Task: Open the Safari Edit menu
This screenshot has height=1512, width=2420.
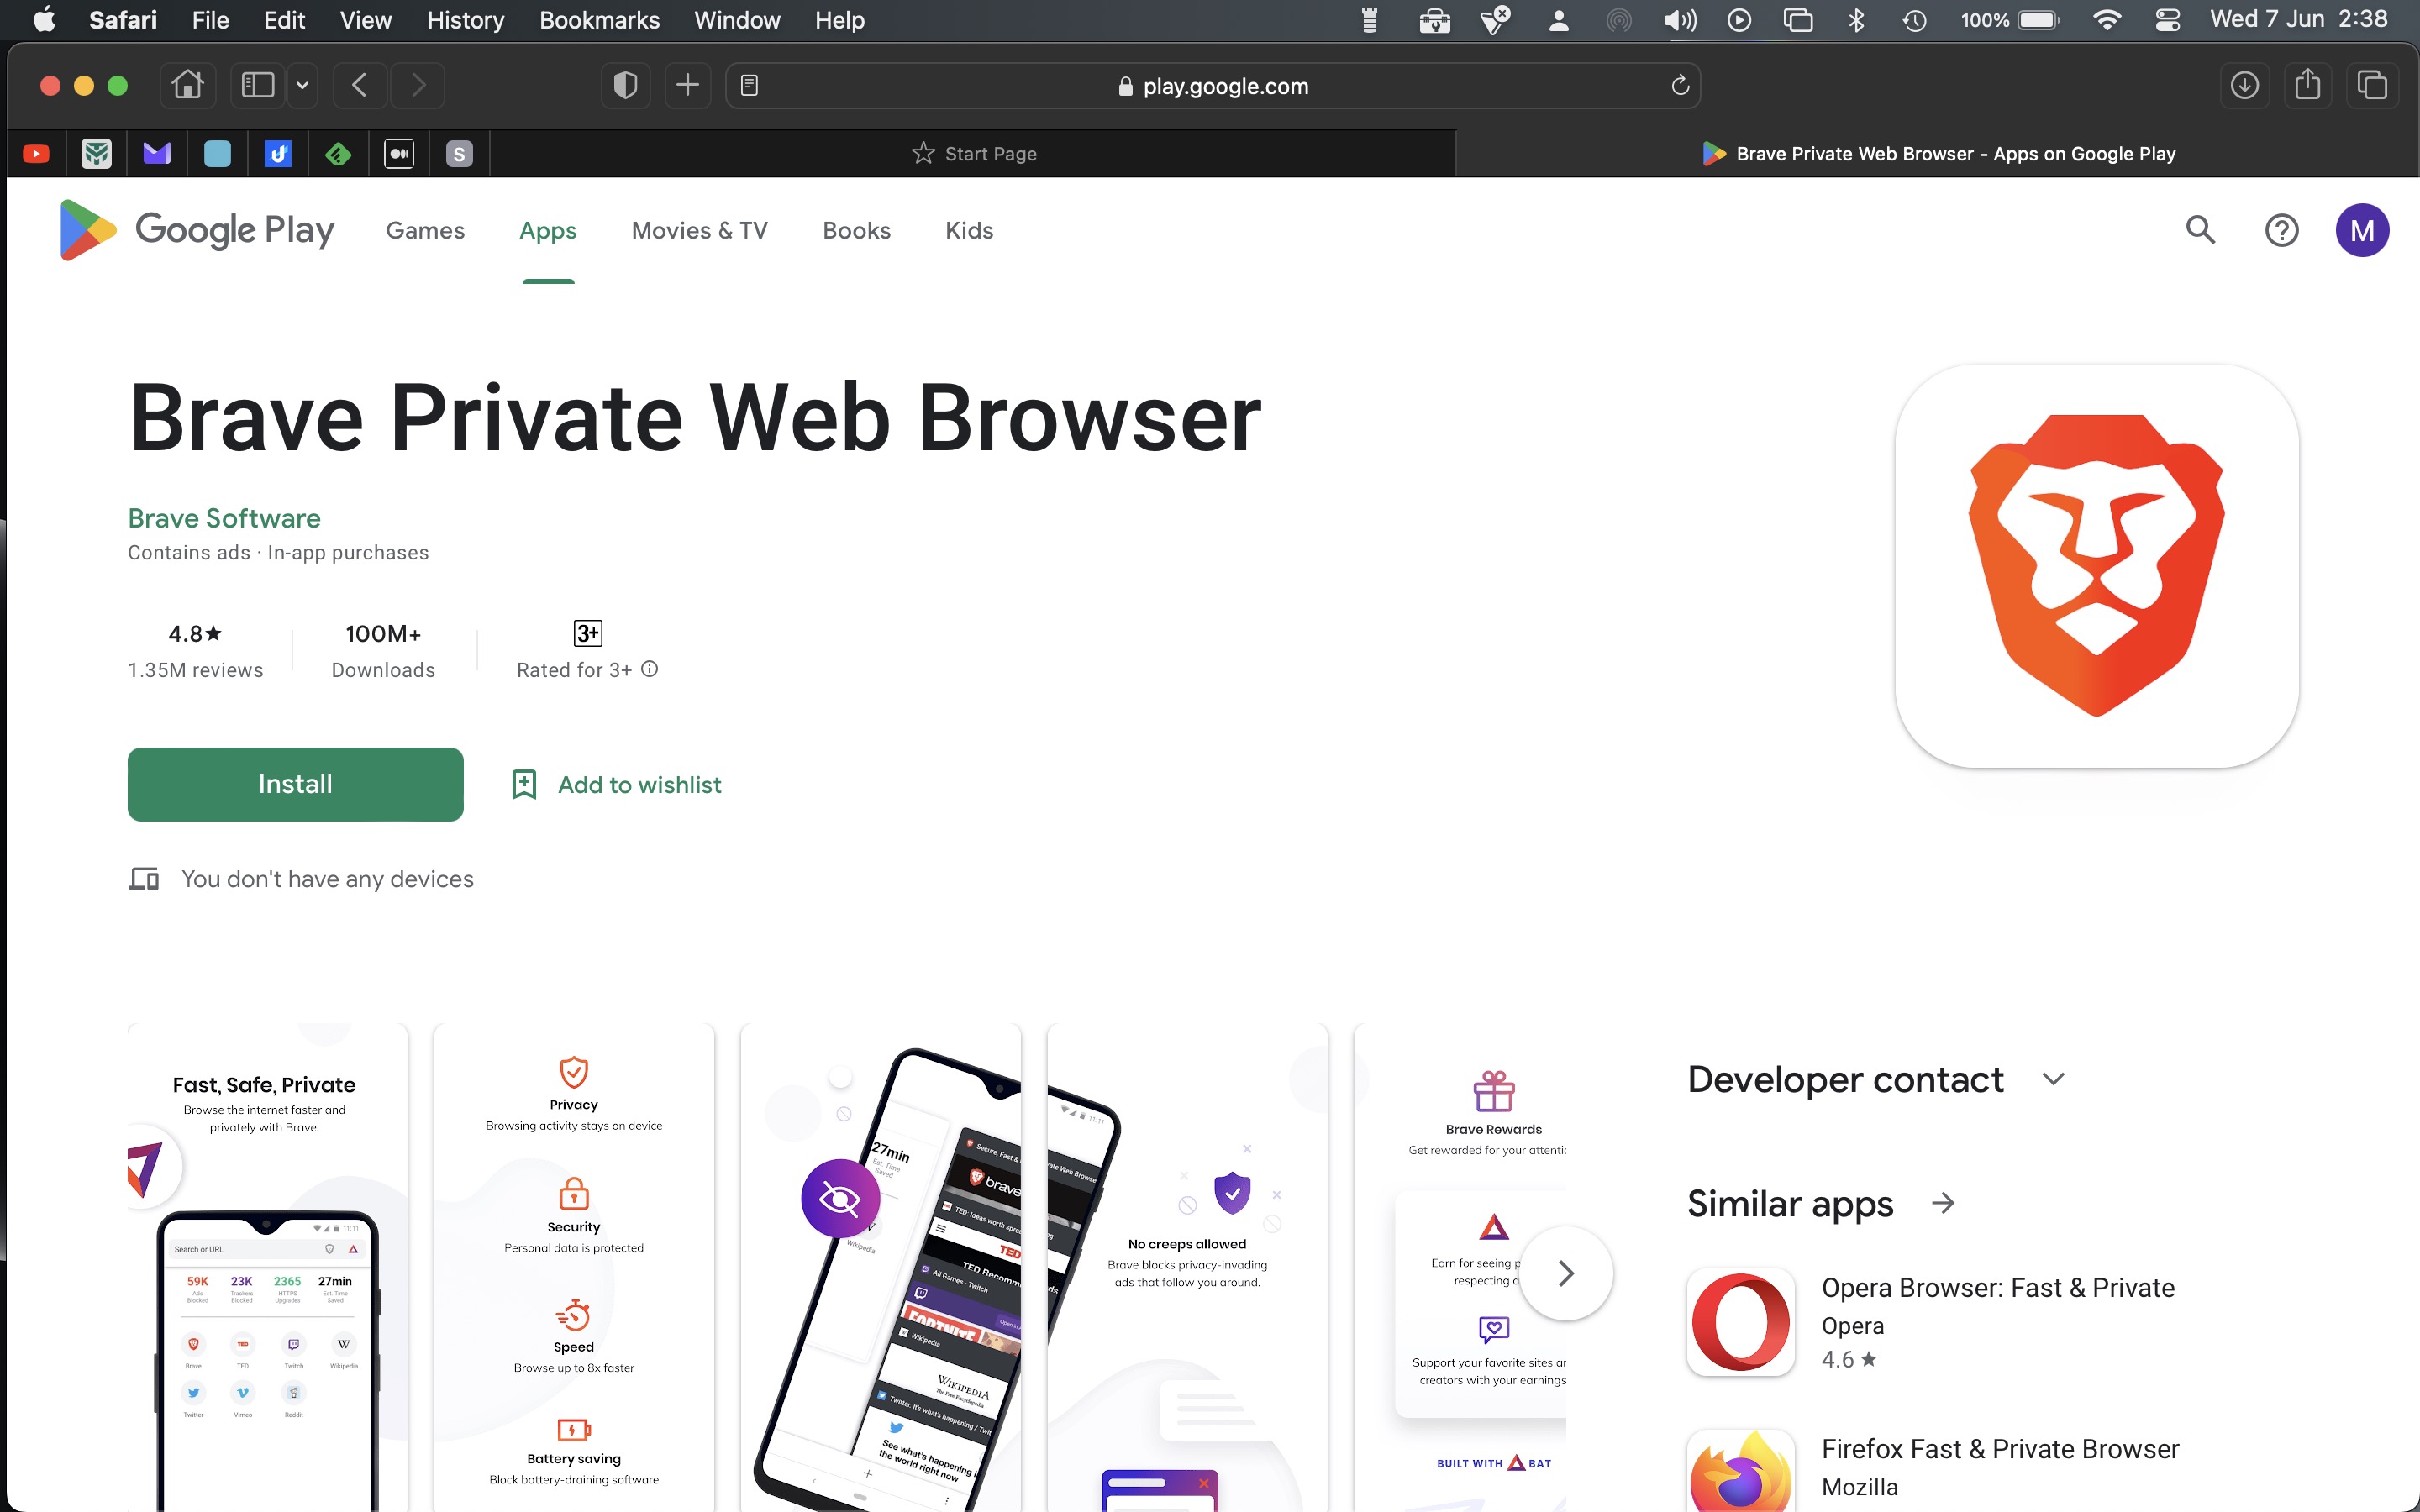Action: [284, 20]
